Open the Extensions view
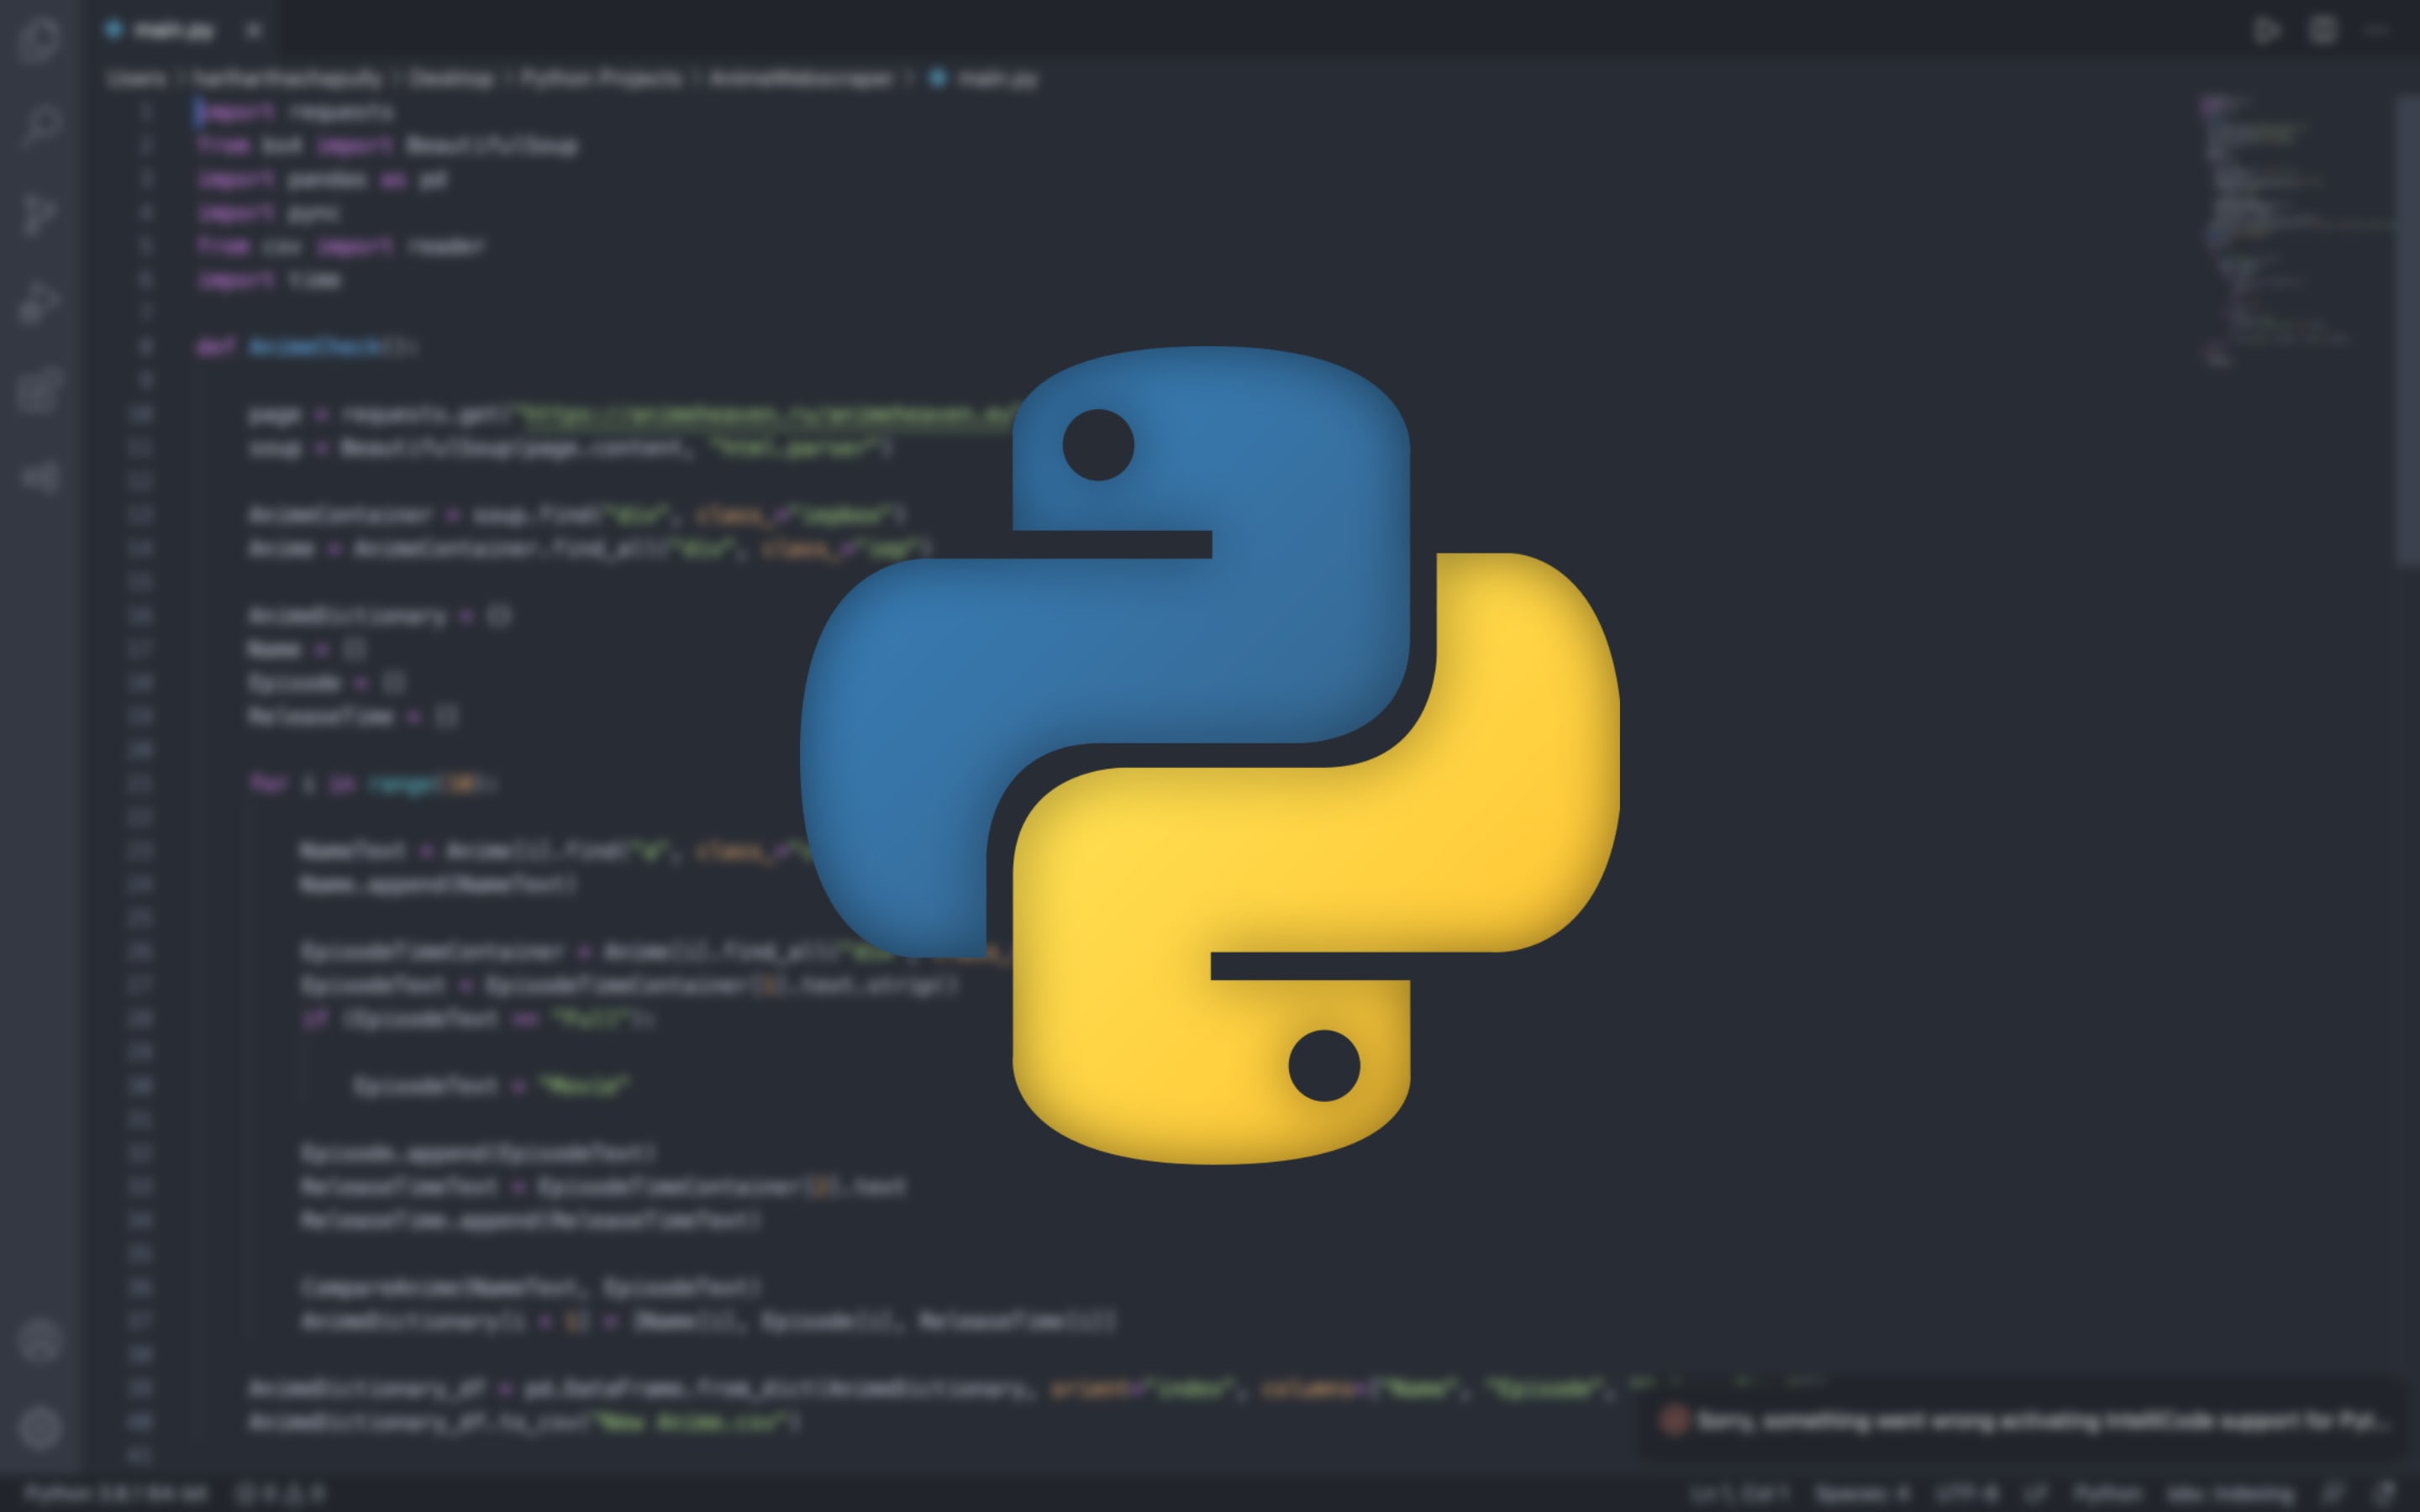 point(40,390)
